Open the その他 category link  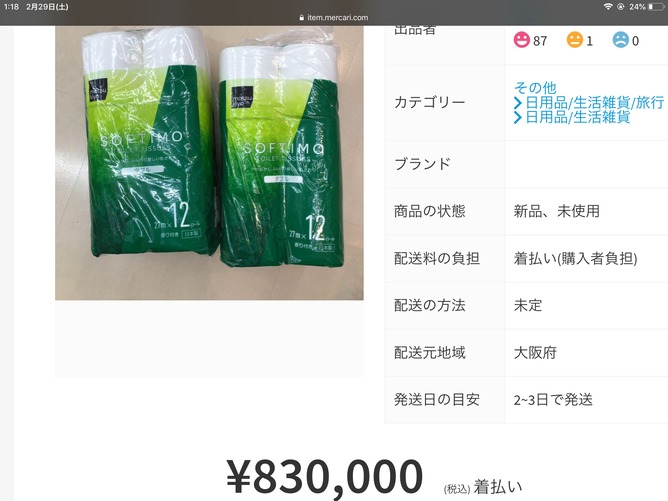point(535,87)
